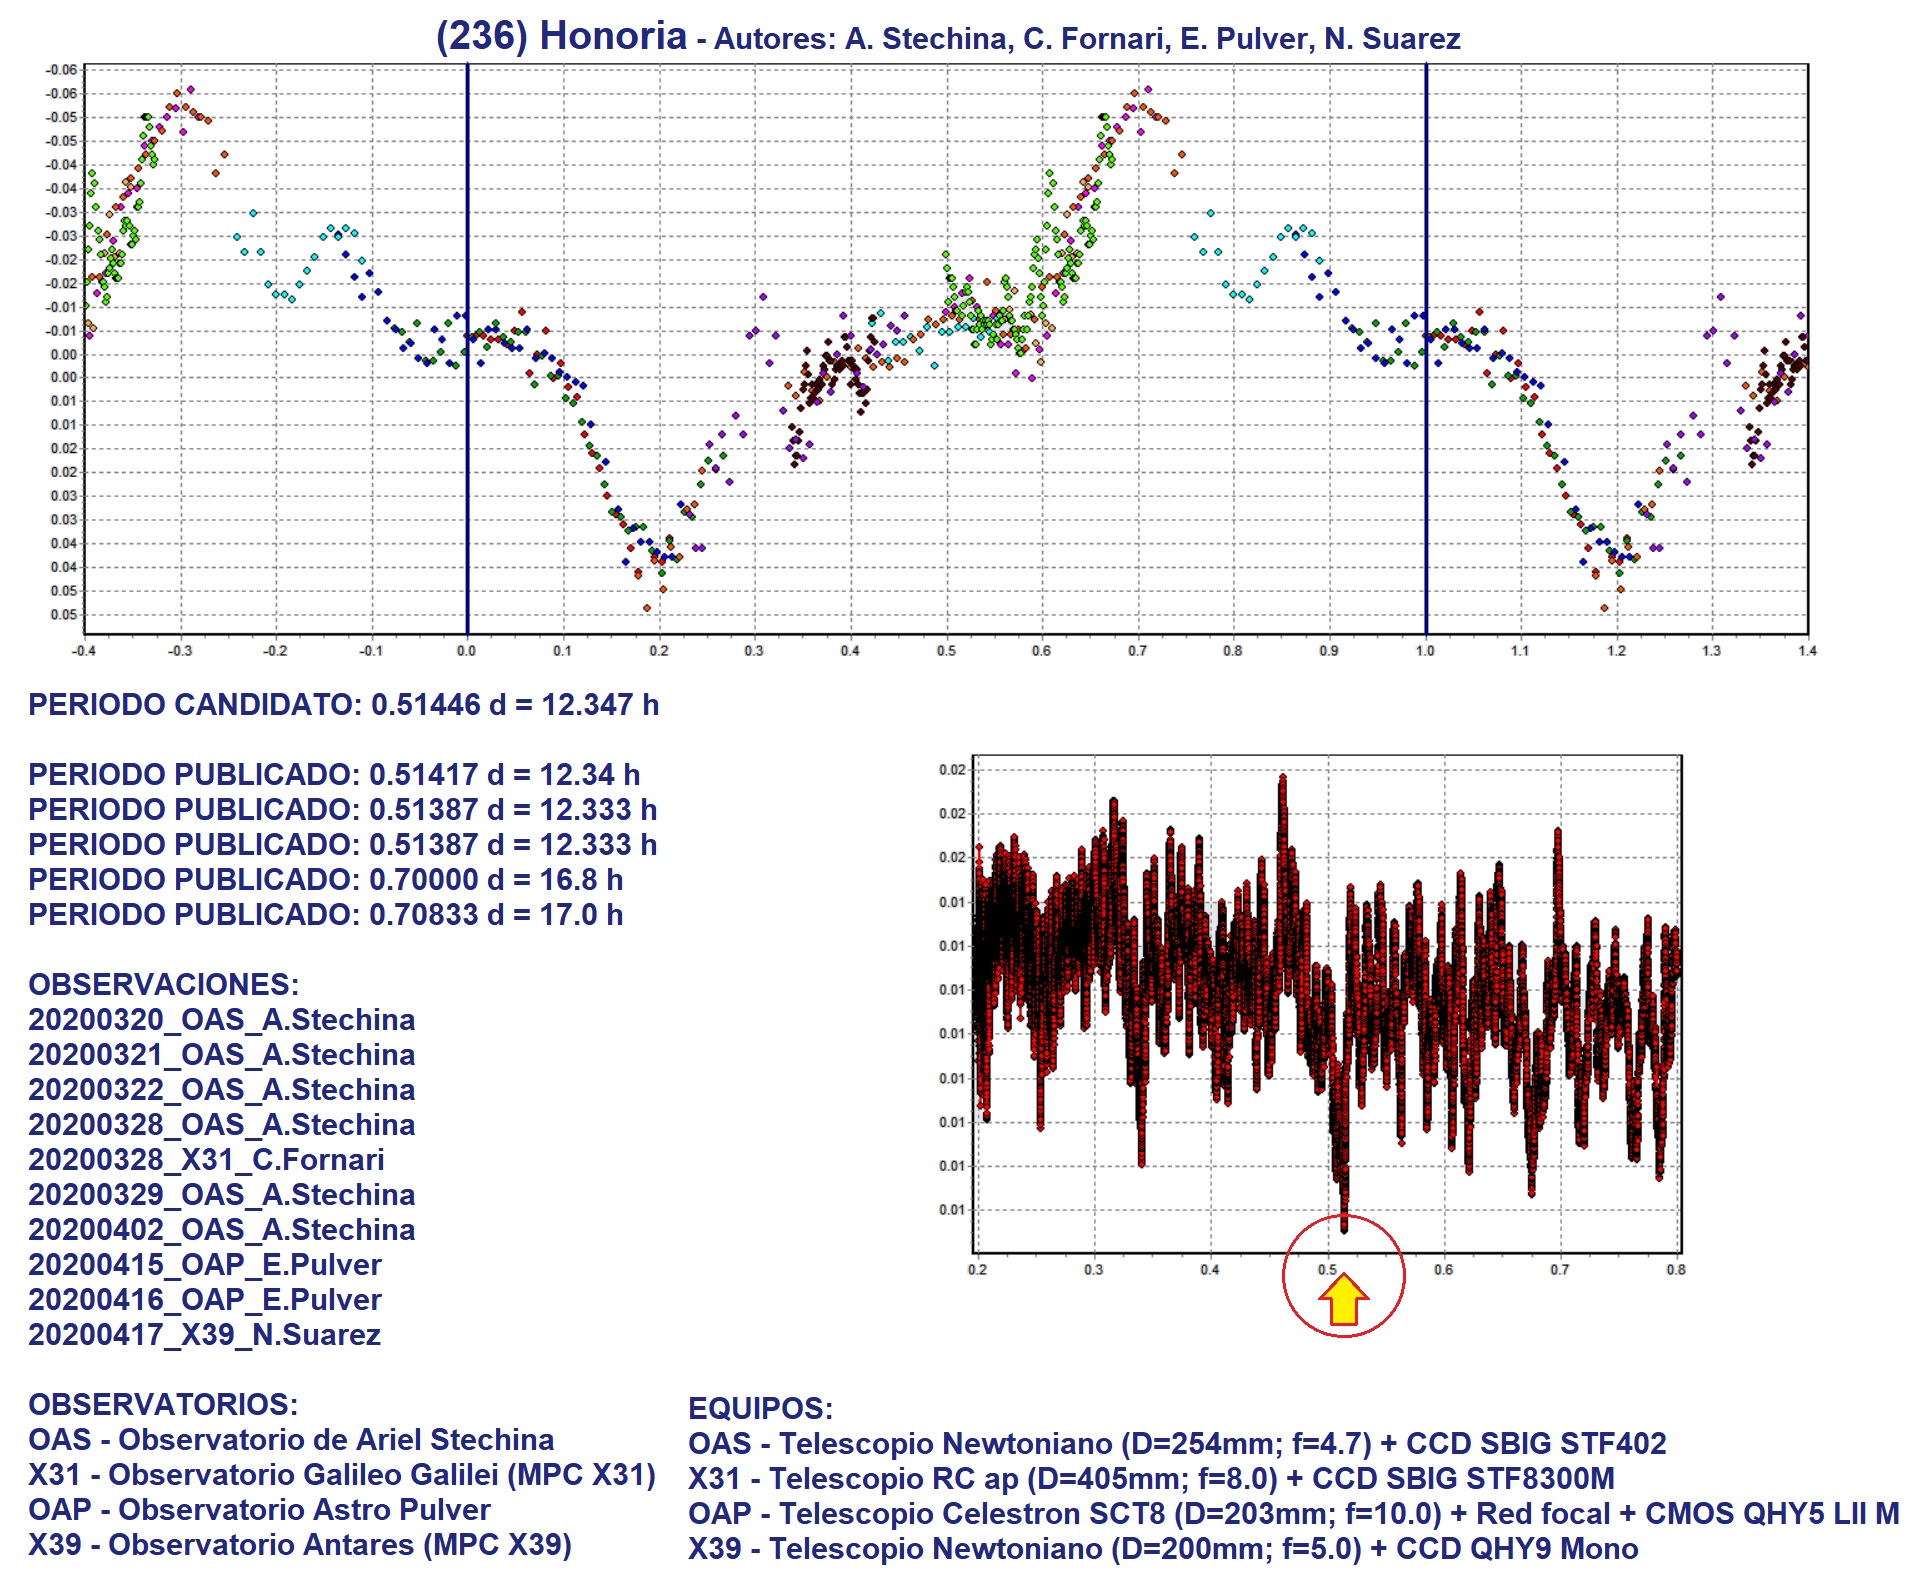Viewport: 1925px width, 1585px height.
Task: Select observation "20200321_OAS_A.Stechina"
Action: point(221,1055)
